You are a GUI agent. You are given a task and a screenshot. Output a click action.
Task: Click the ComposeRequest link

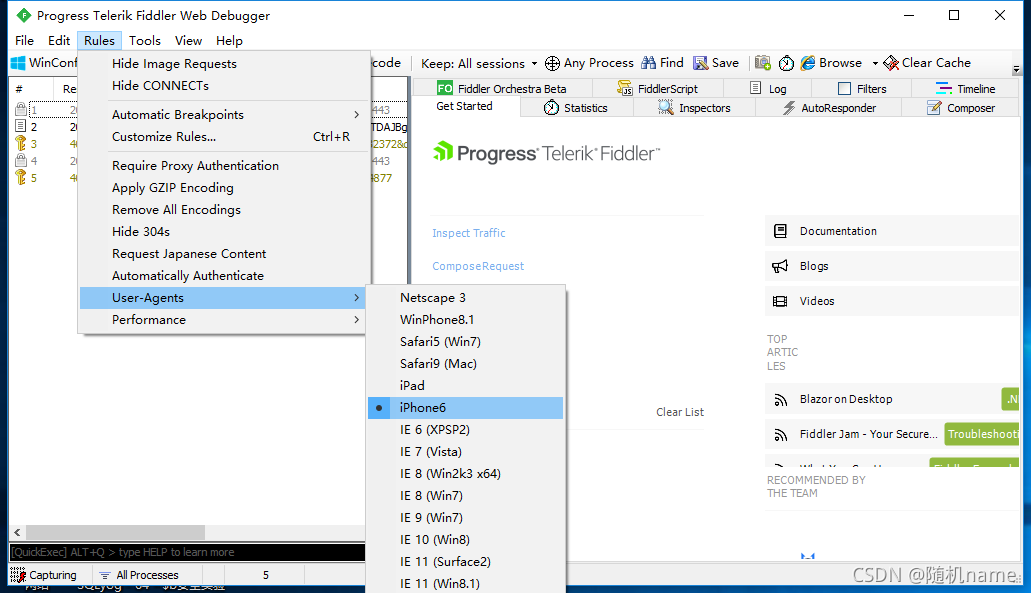[478, 266]
